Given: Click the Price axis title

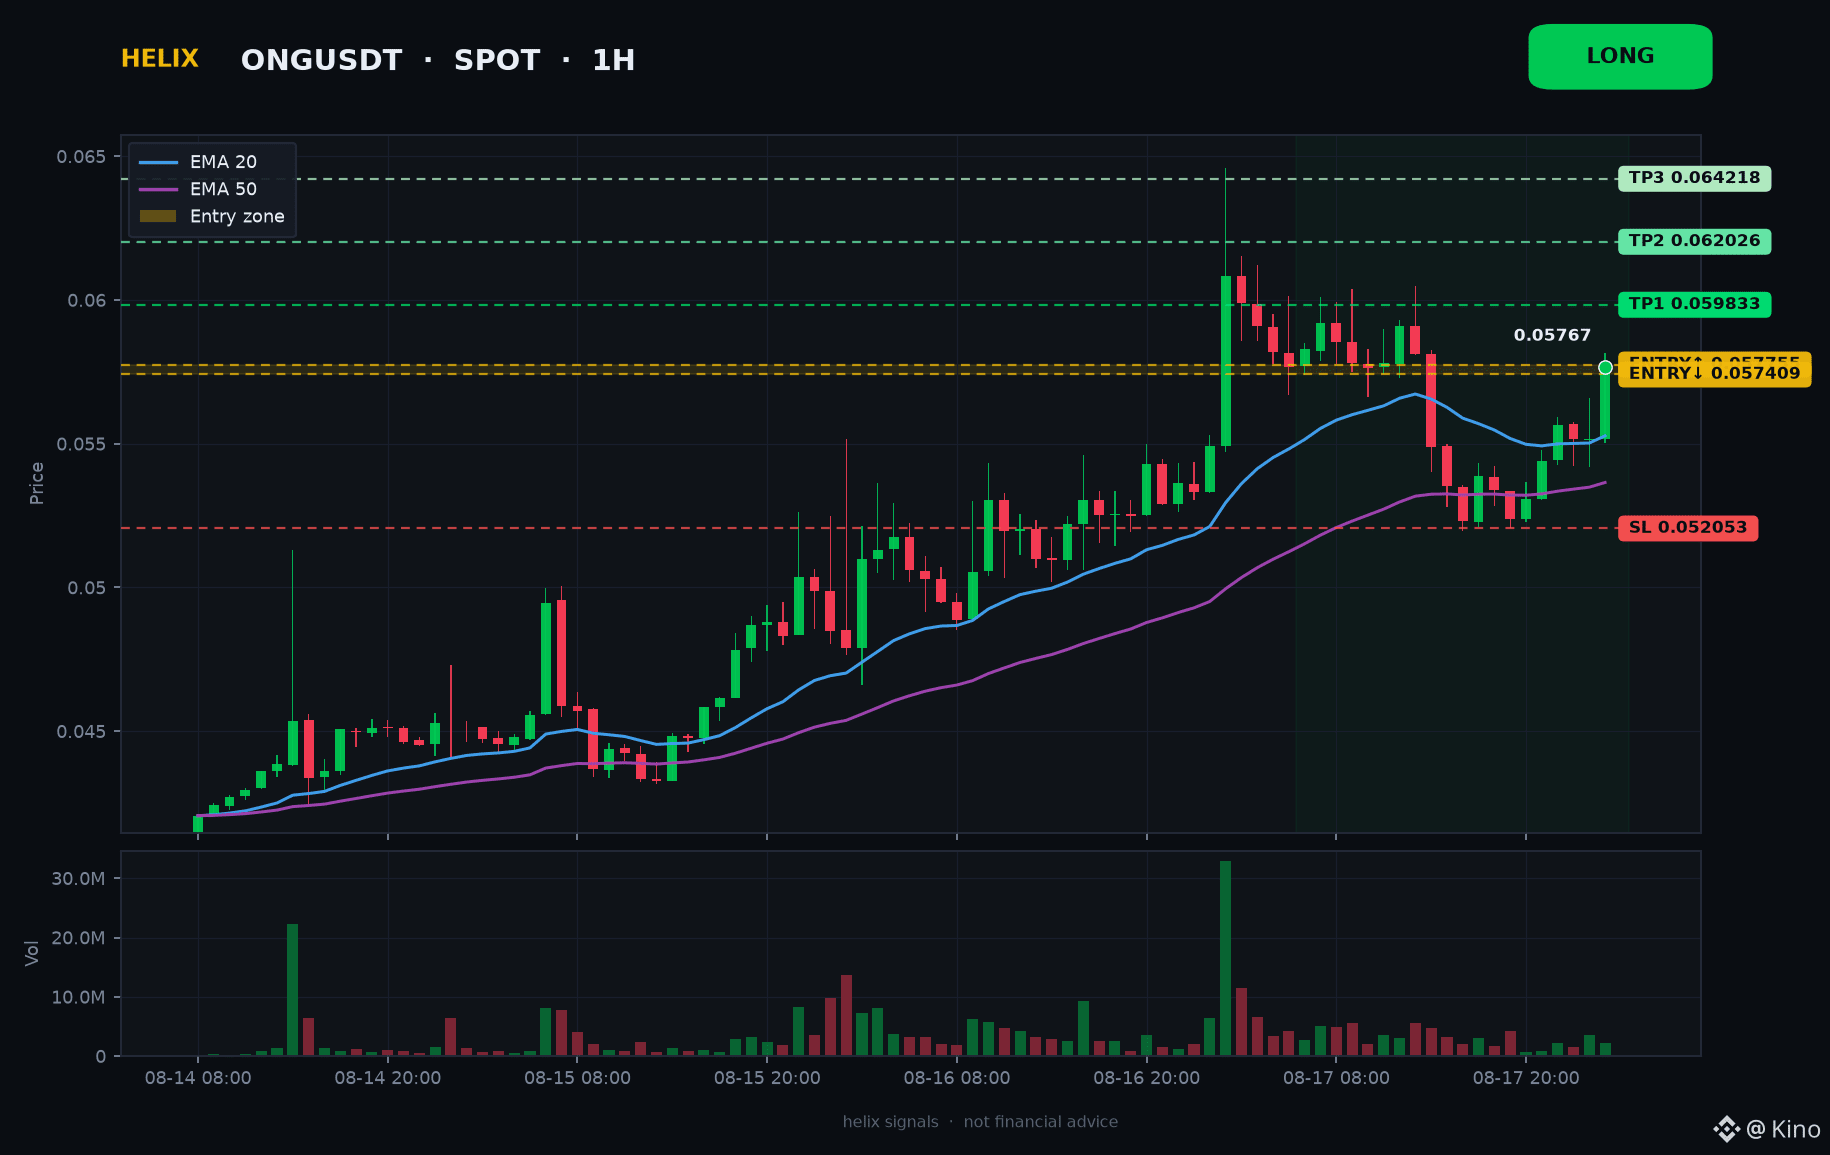Looking at the screenshot, I should [x=37, y=483].
